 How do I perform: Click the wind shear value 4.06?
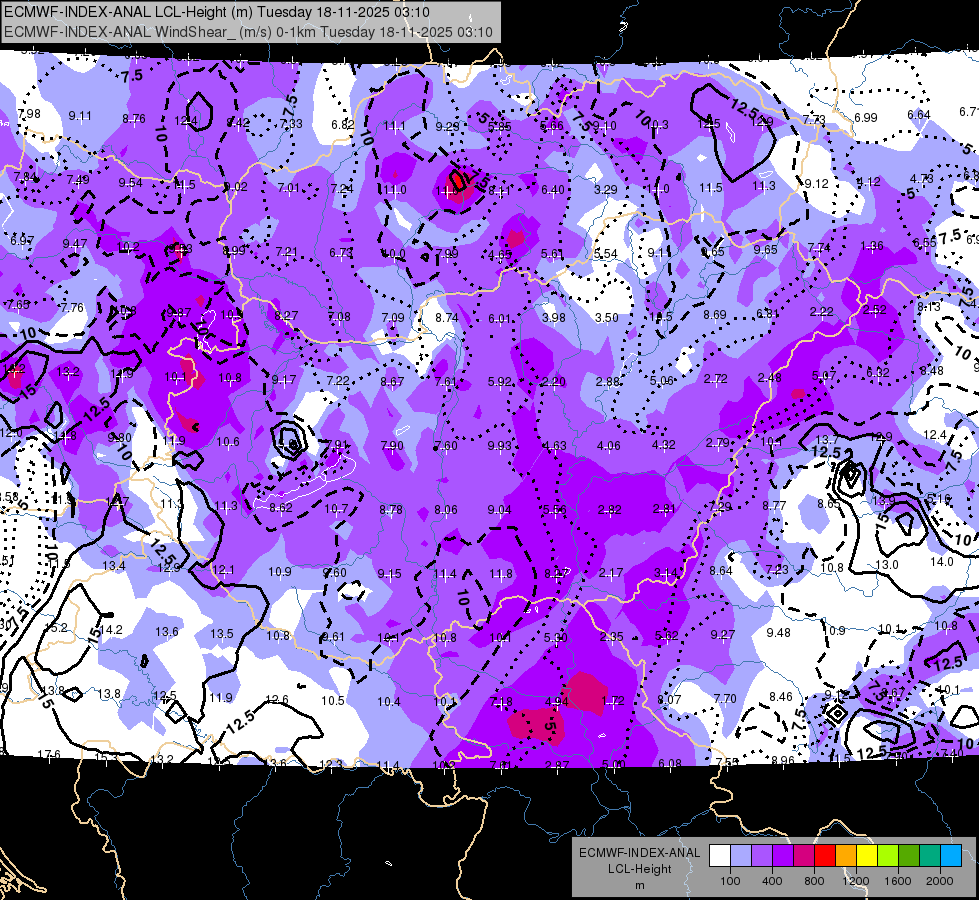pyautogui.click(x=609, y=445)
